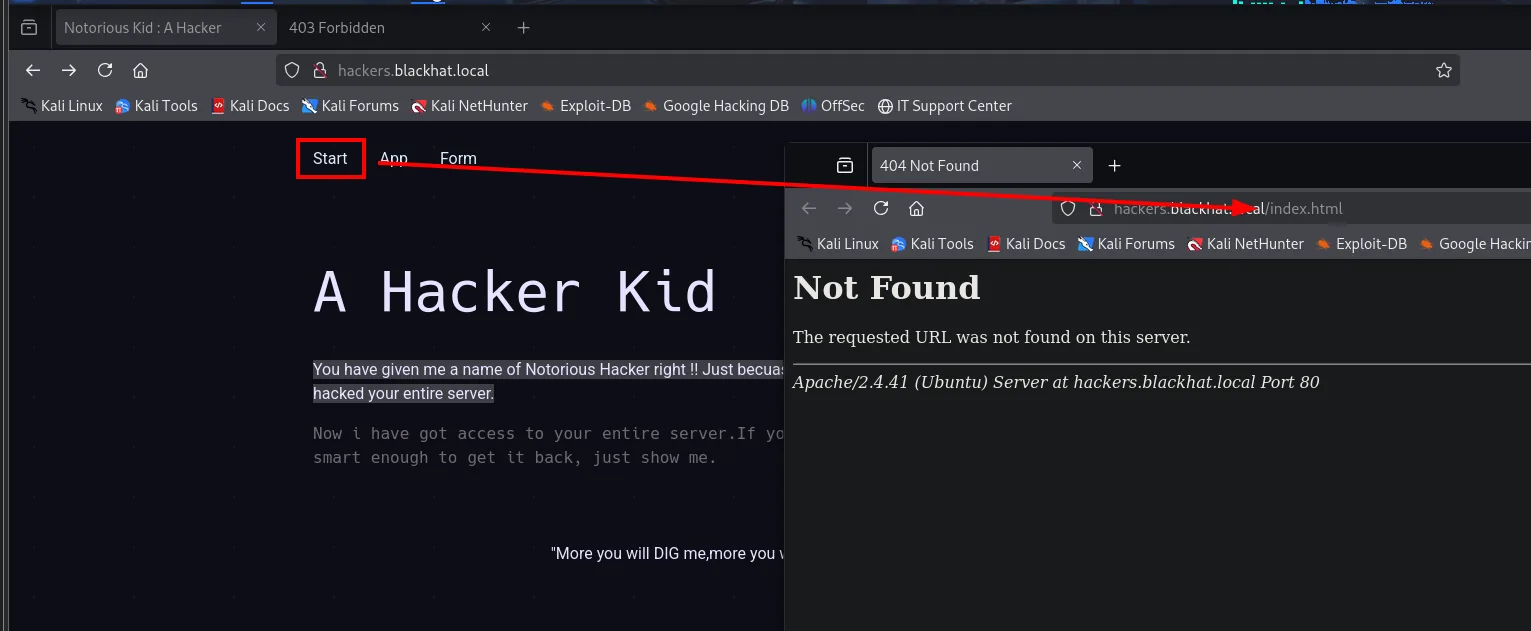Bookmark this page with the star icon

1443,70
